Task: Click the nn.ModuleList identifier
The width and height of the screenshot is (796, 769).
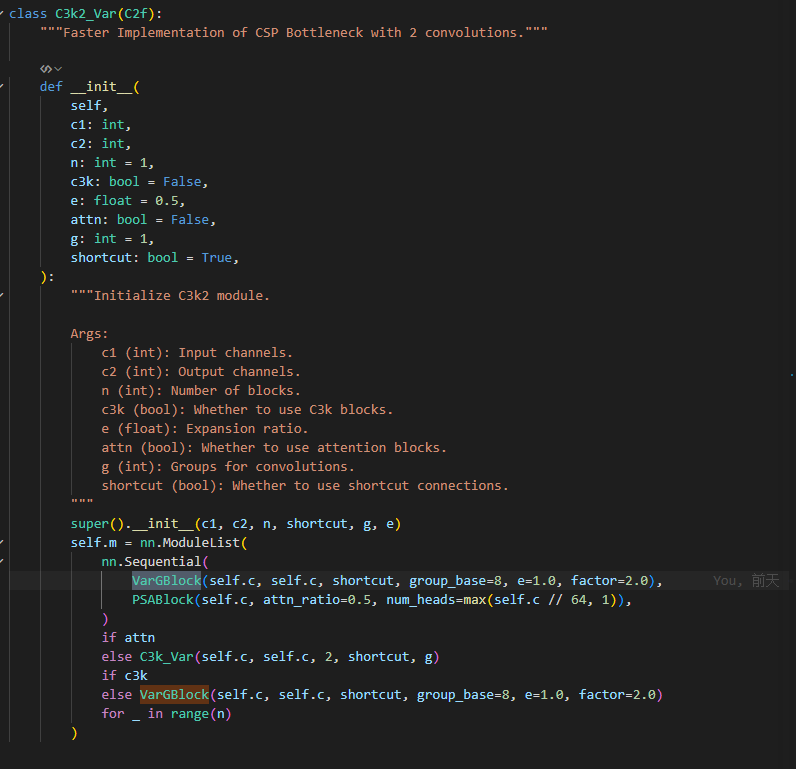Action: pyautogui.click(x=189, y=543)
